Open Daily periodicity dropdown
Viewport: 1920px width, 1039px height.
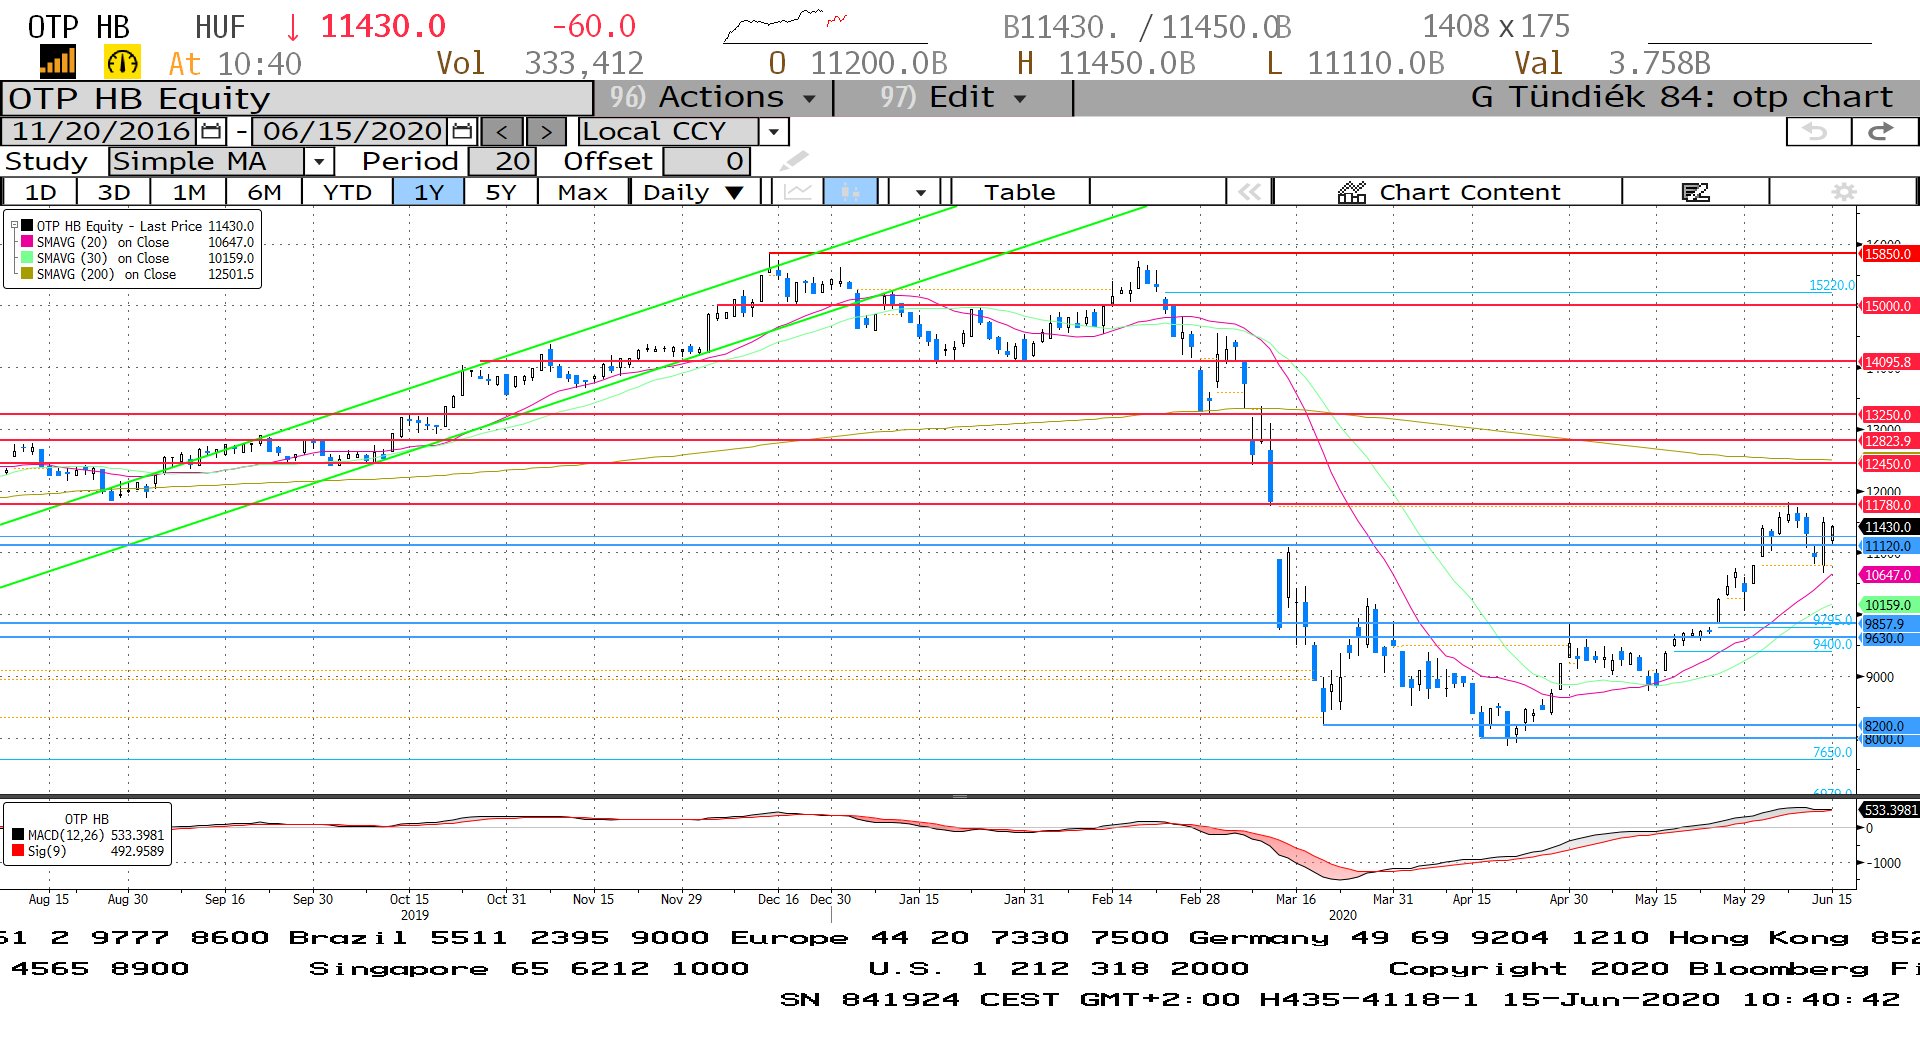coord(693,192)
